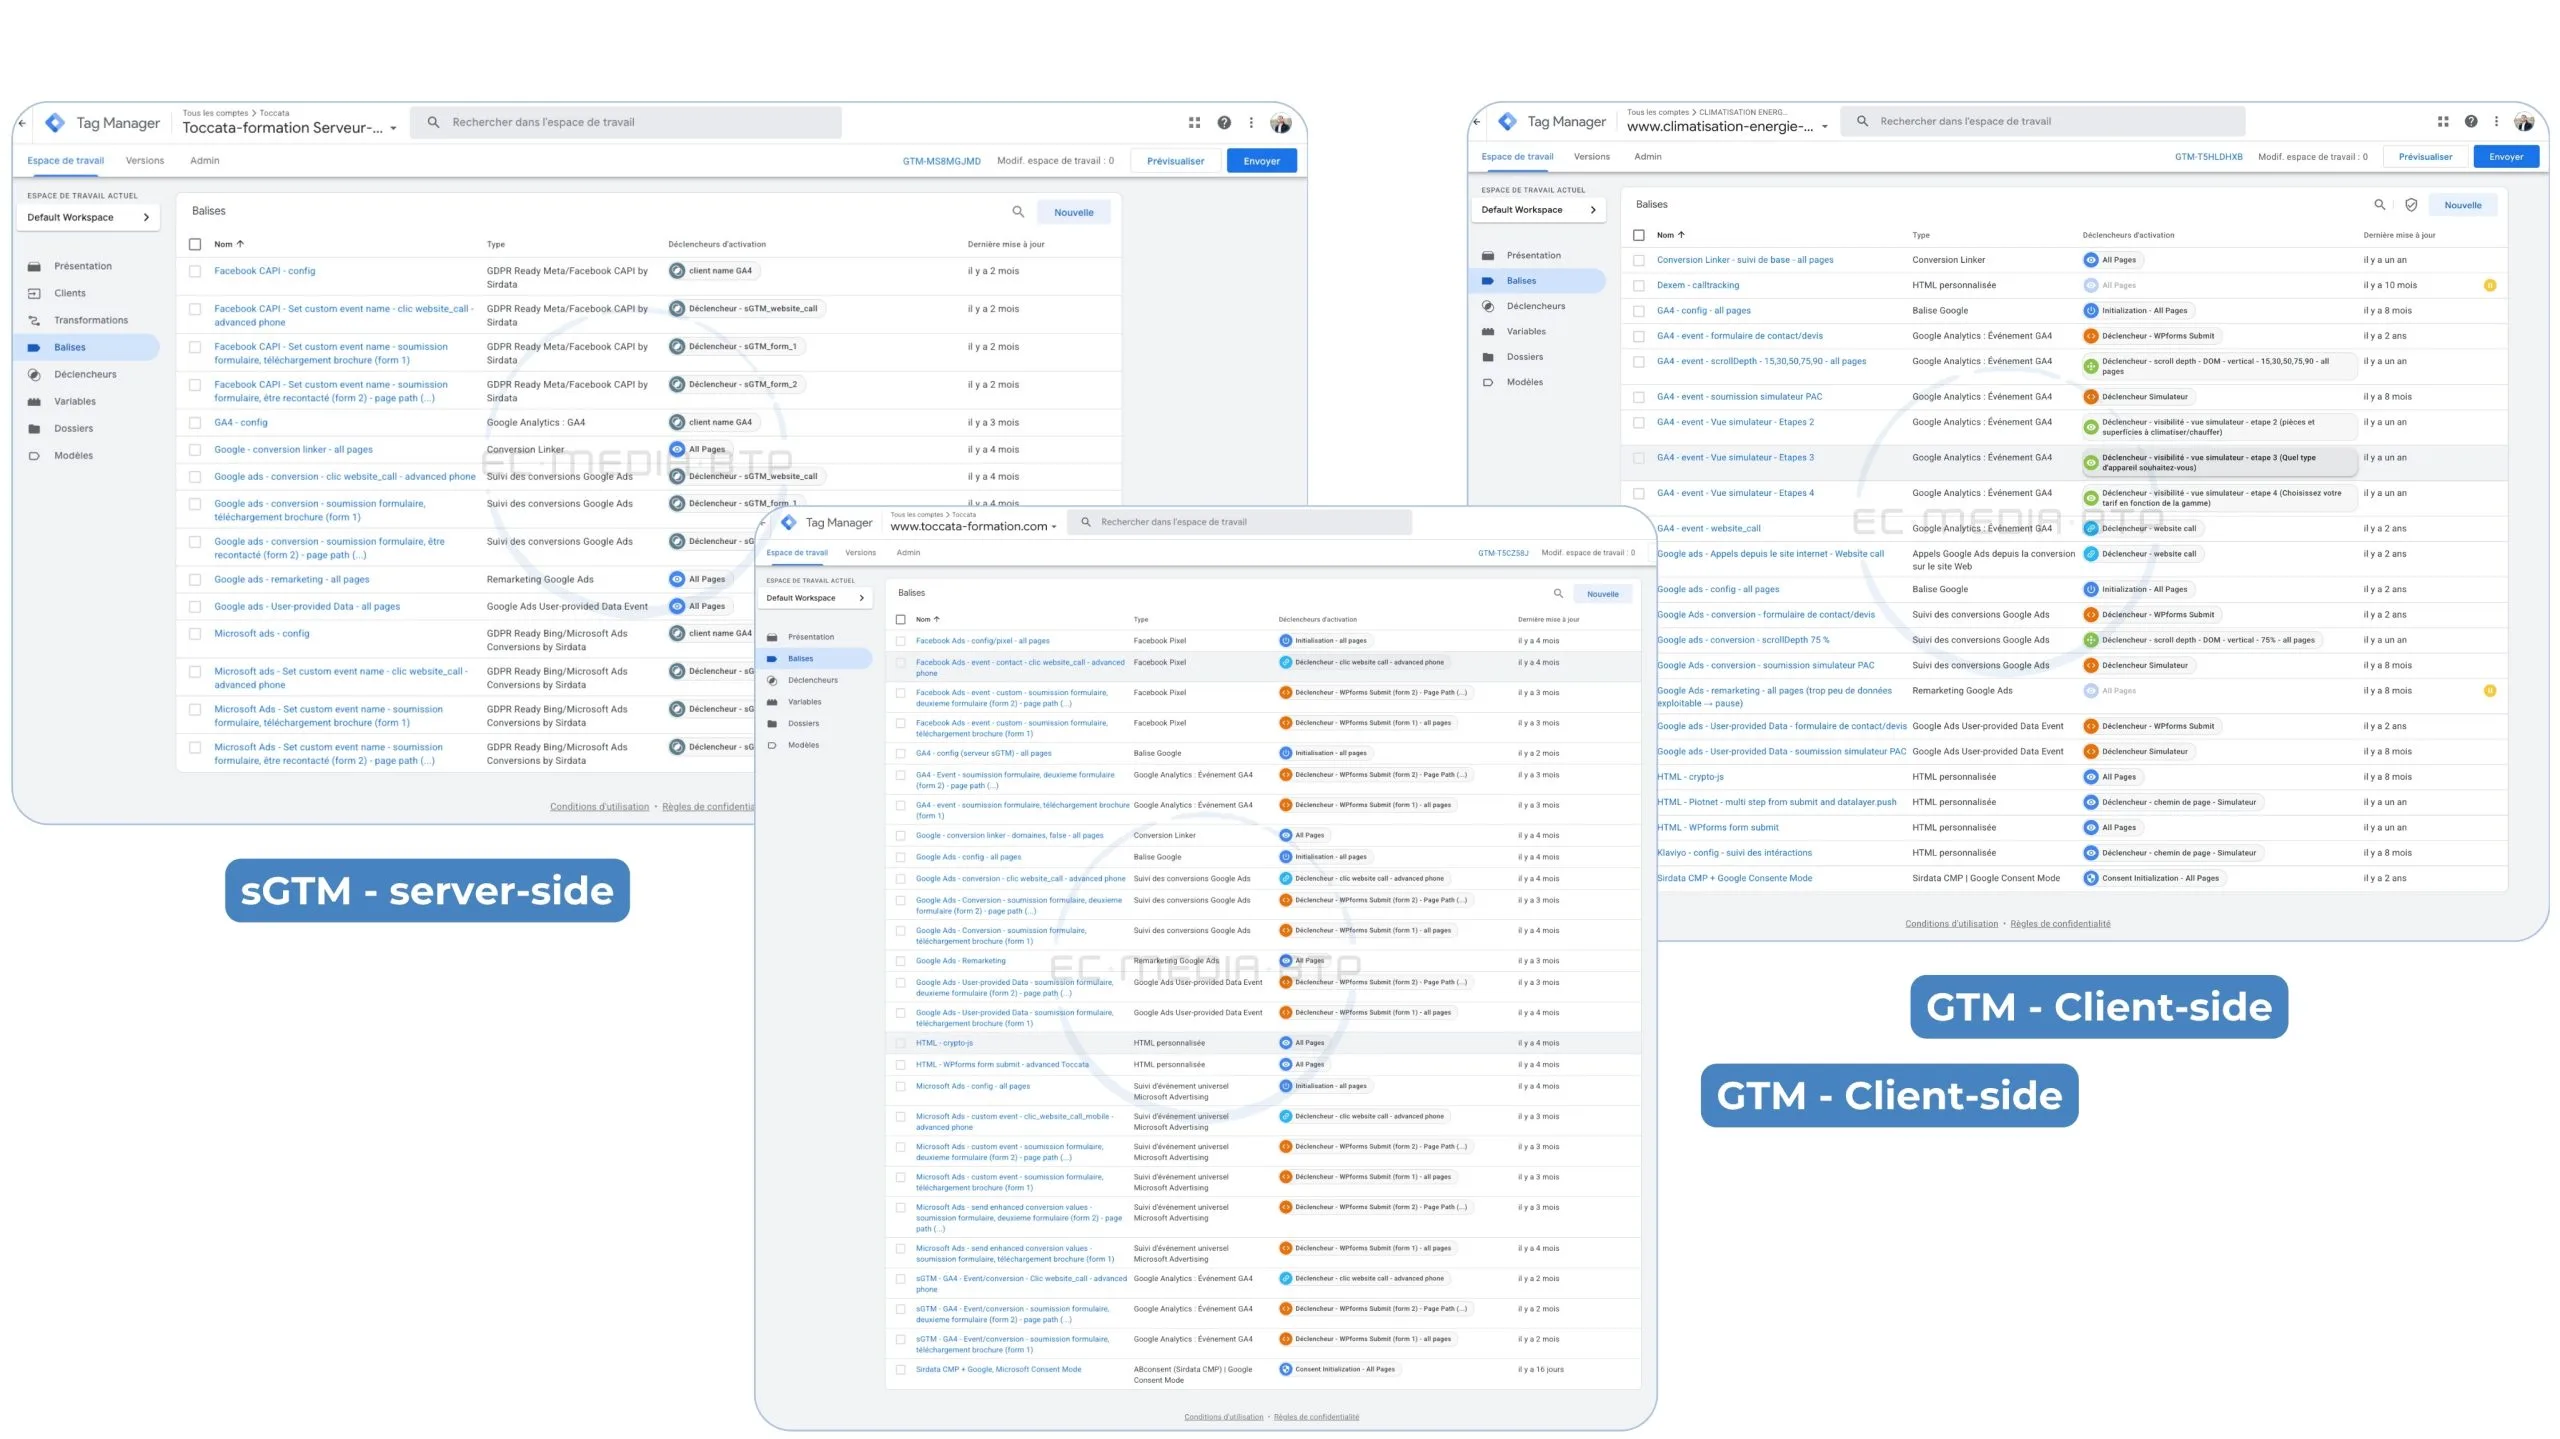Select all tags in toccata-formation.com list
Viewport: 2560px width, 1439px height.
pyautogui.click(x=900, y=619)
